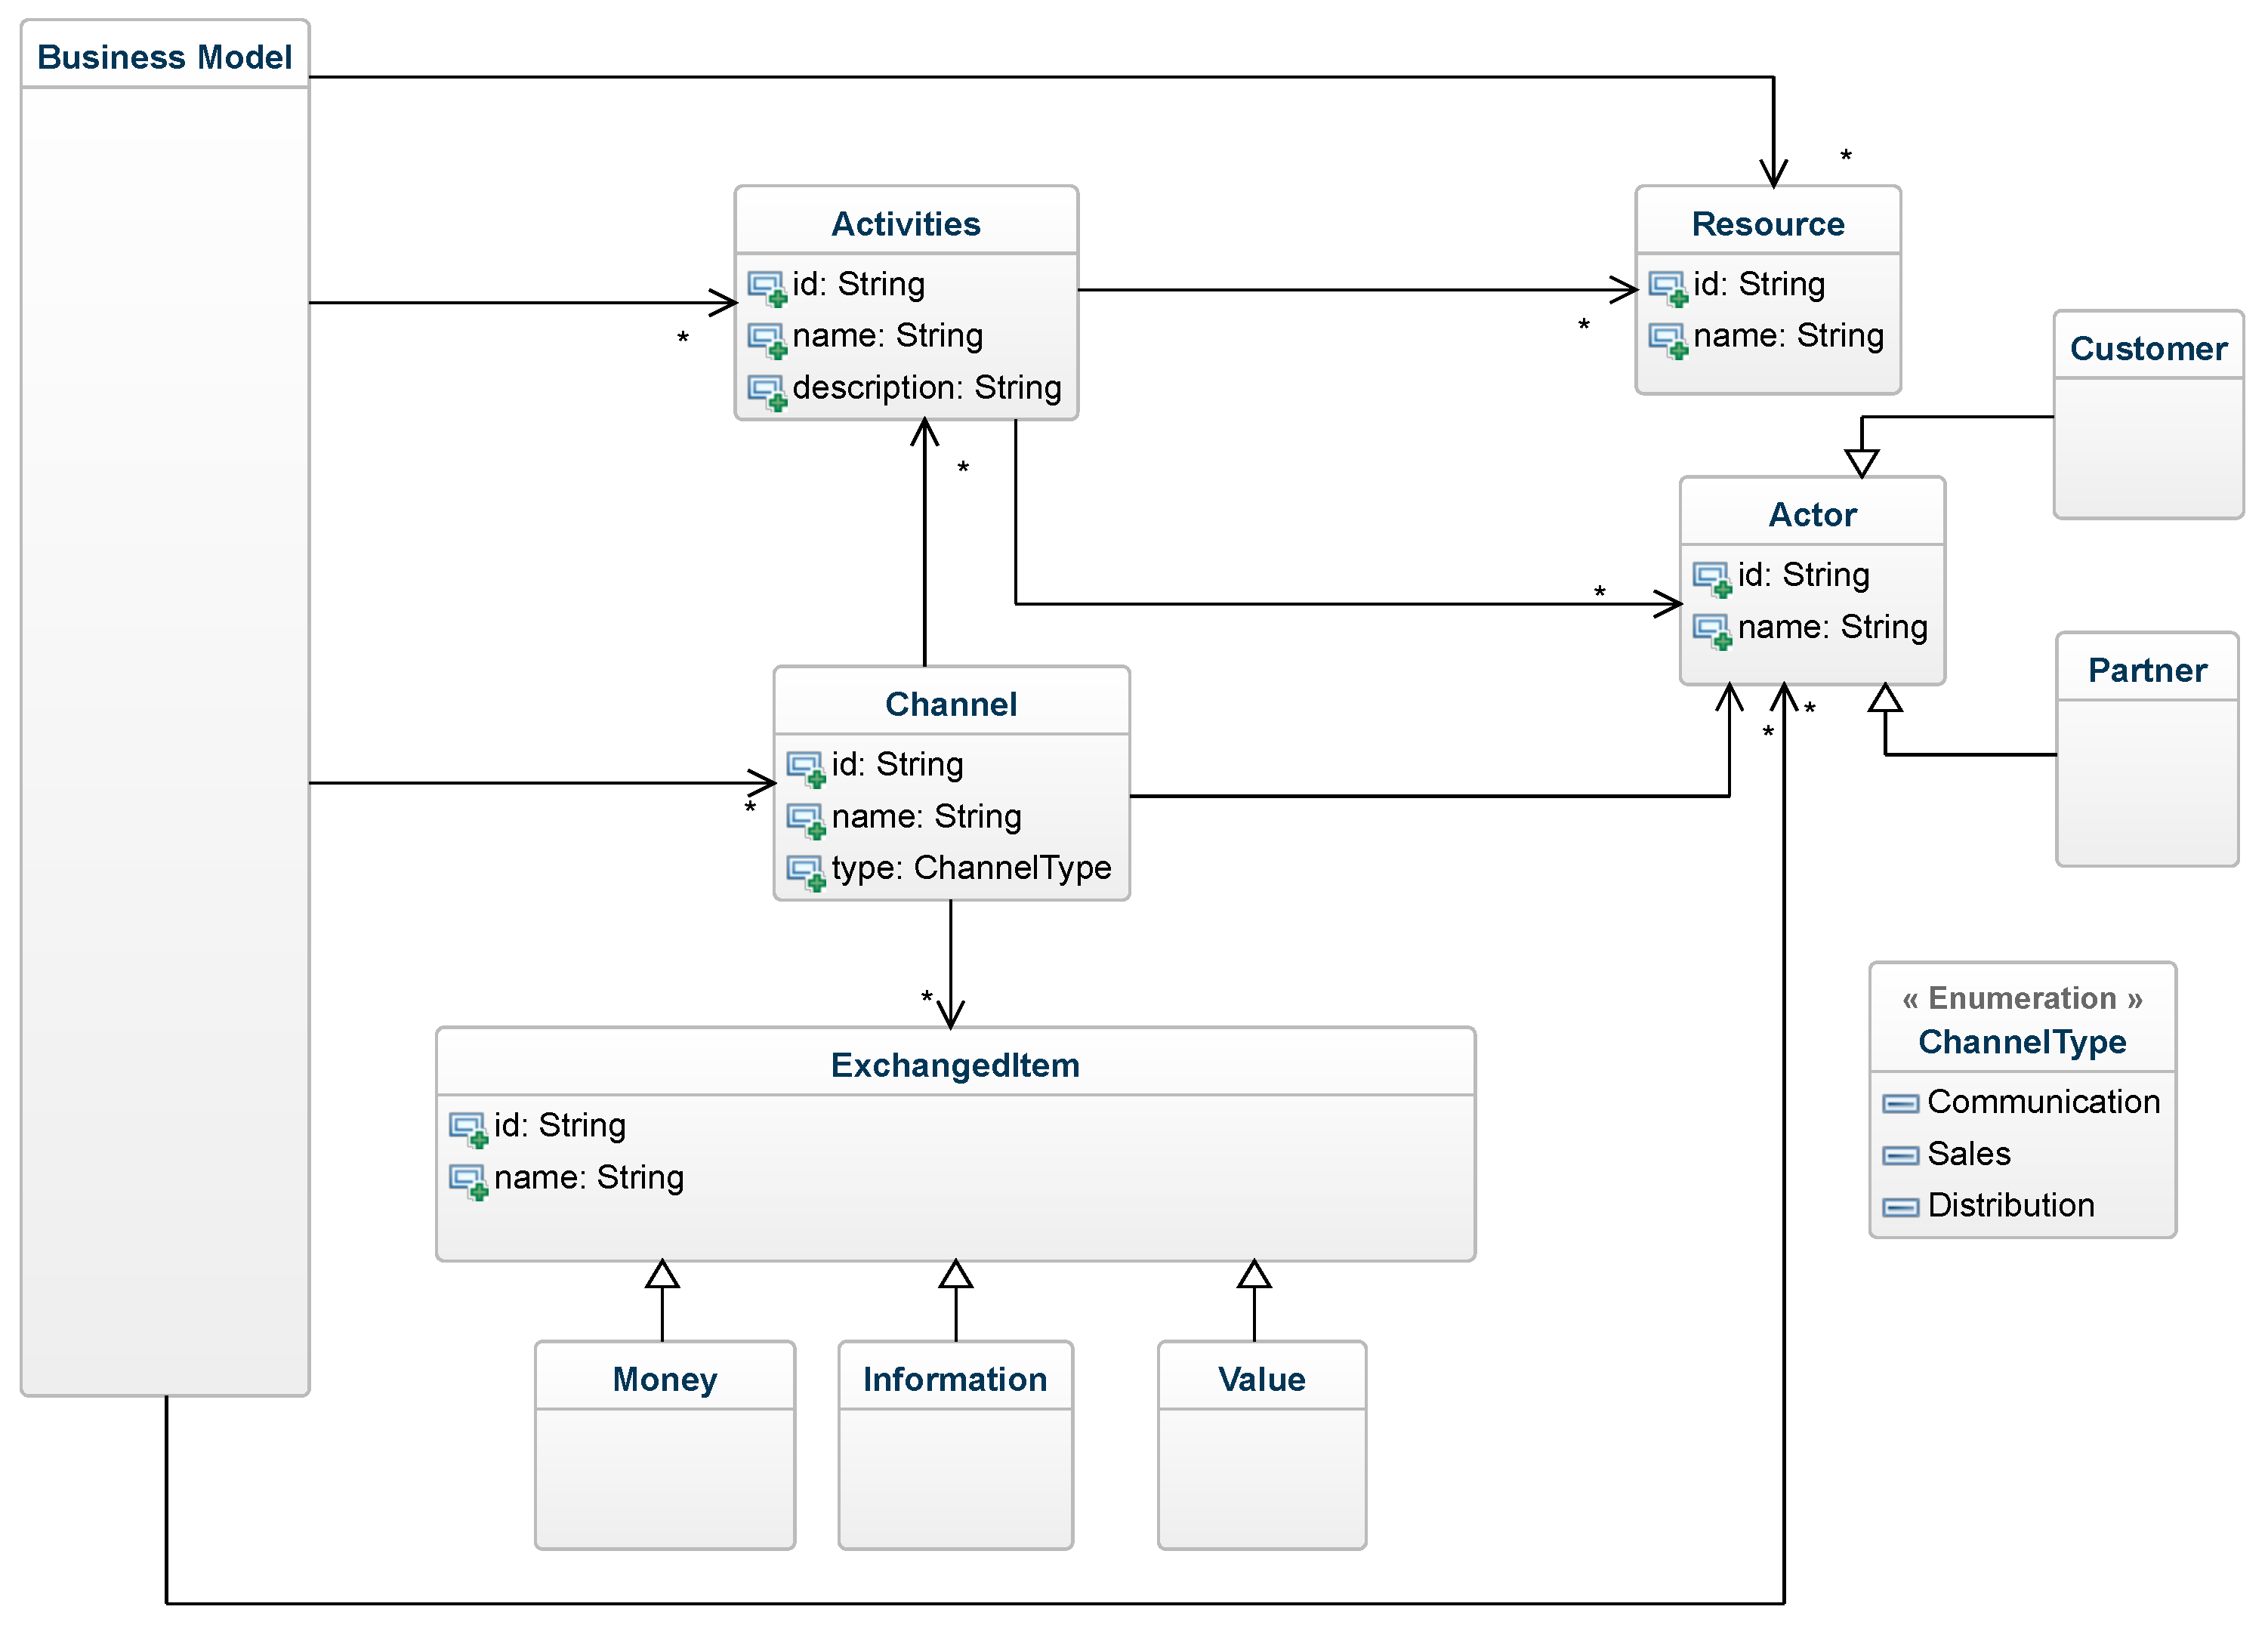This screenshot has width=2268, height=1625.
Task: Click the attribute icon beside ExchangedItem id
Action: 468,1129
